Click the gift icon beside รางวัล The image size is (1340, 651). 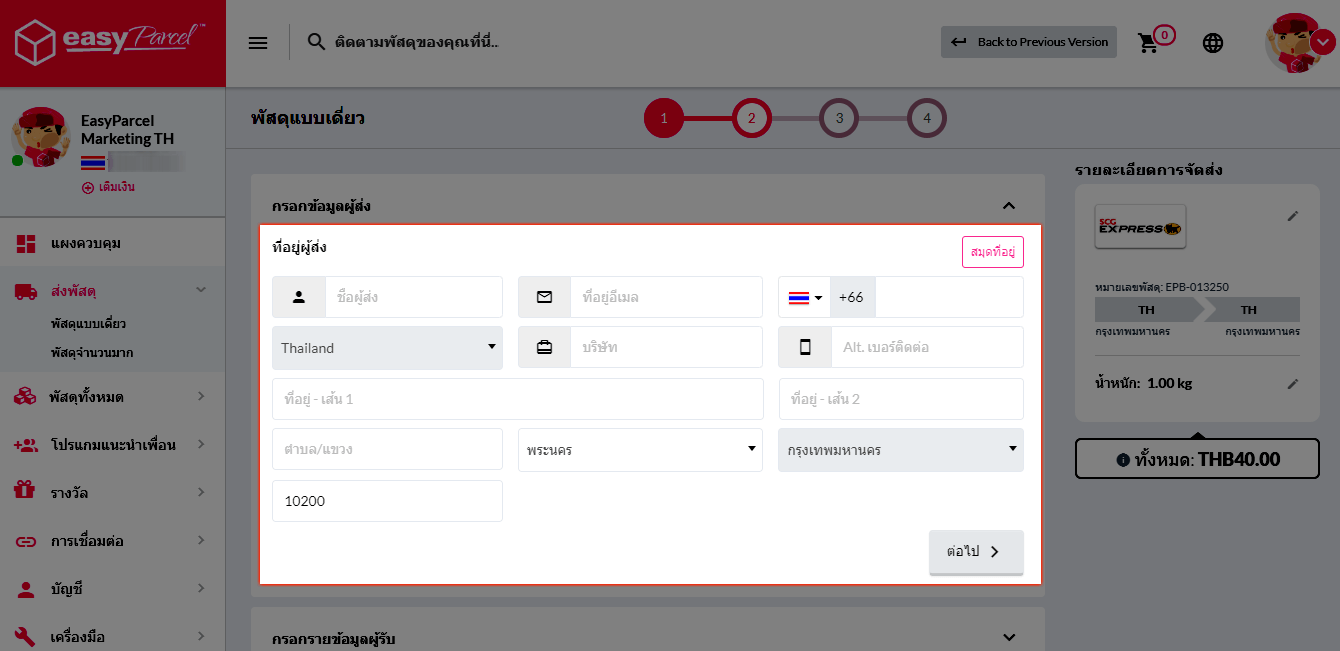26,492
